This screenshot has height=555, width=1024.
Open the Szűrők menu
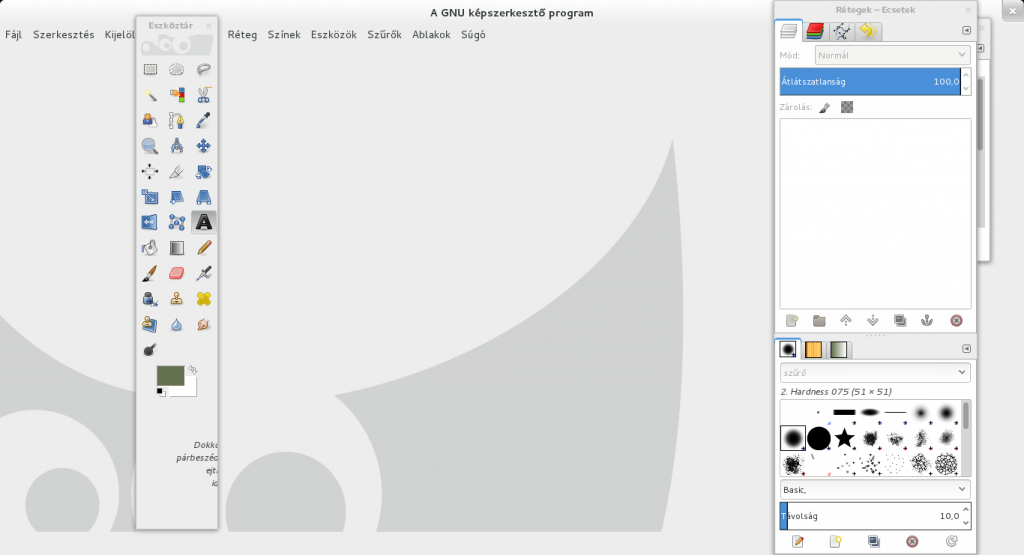coord(385,35)
